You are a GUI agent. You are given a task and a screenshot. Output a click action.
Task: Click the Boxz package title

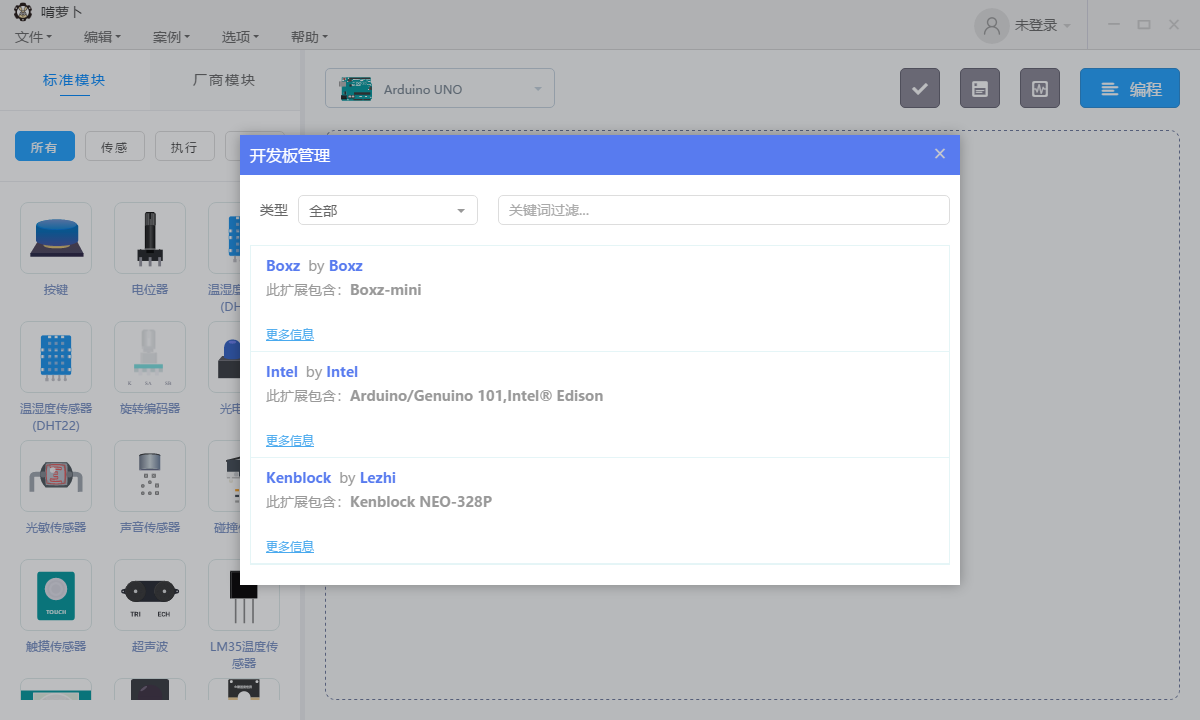(x=283, y=266)
